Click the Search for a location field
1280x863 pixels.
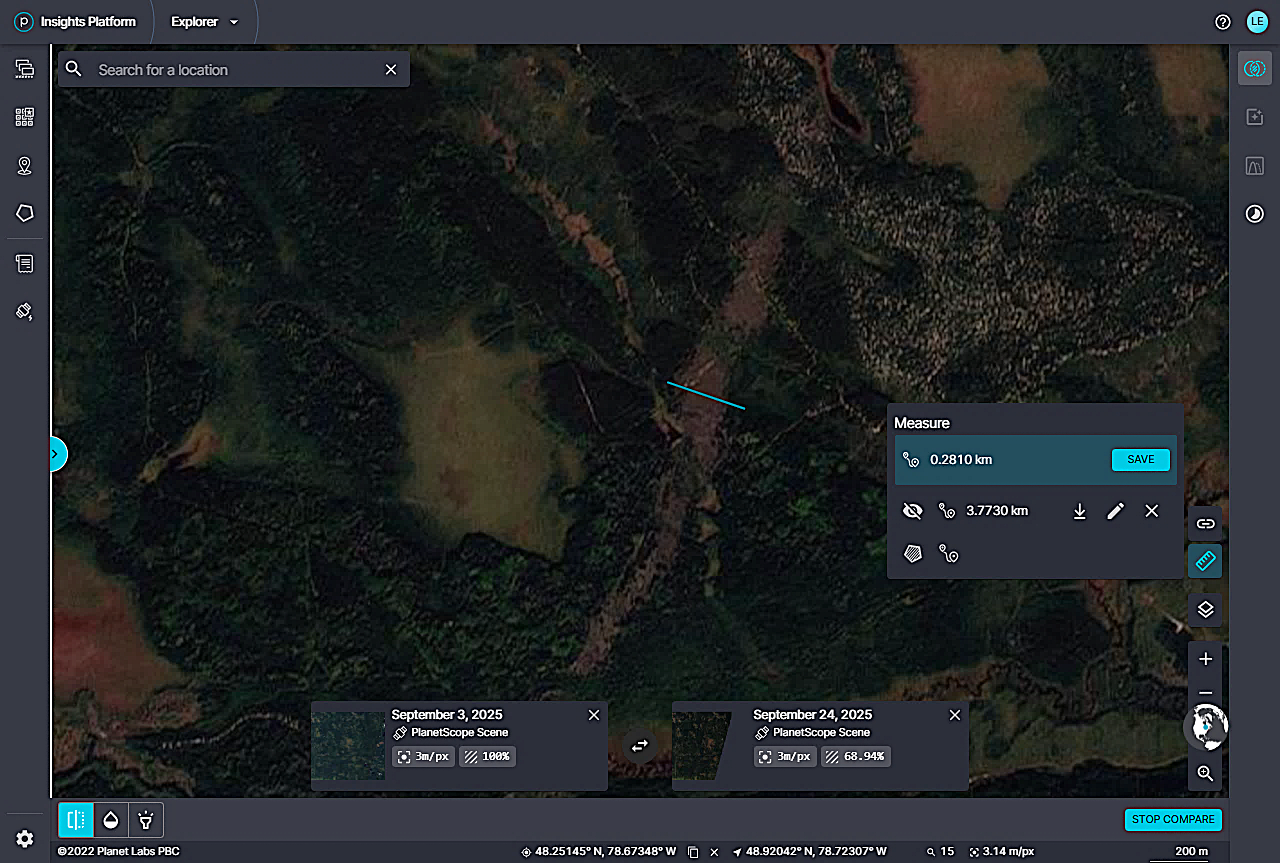tap(235, 70)
